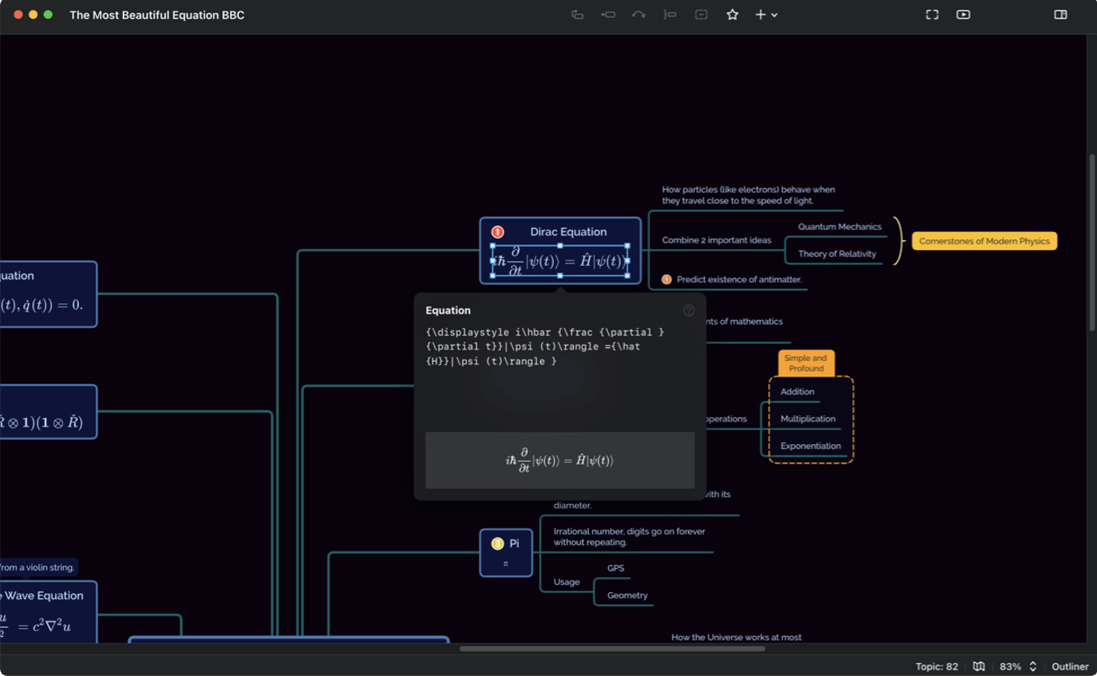Enter ZEN full-screen mode

[x=932, y=15]
